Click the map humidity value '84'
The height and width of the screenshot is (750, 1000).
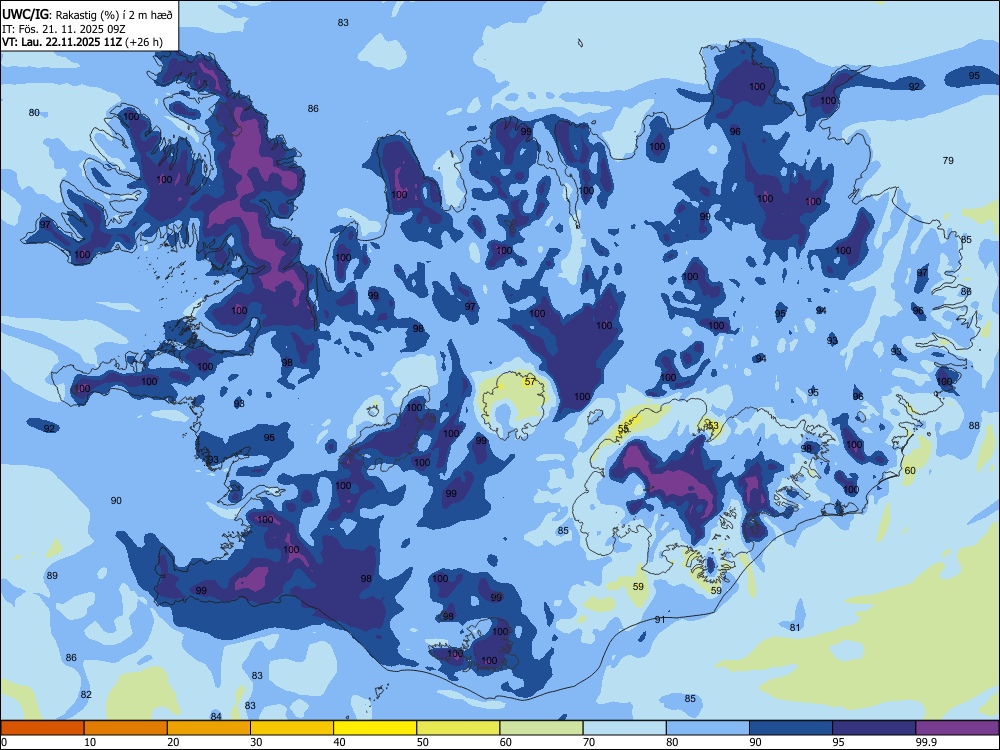(216, 717)
